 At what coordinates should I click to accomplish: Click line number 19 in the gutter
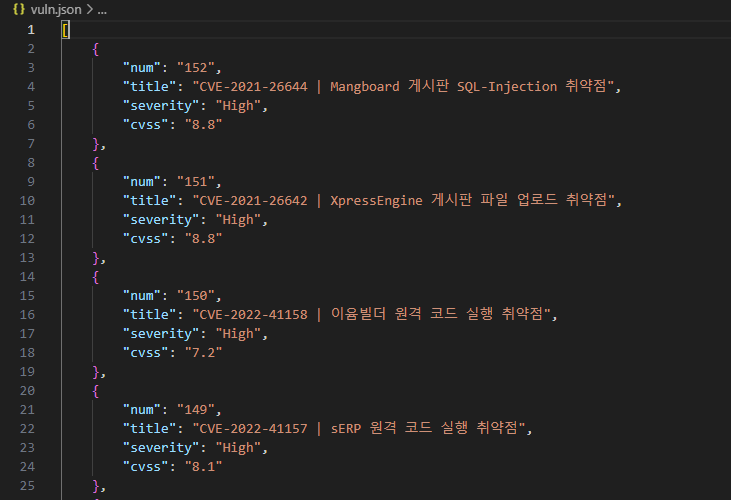(x=27, y=372)
